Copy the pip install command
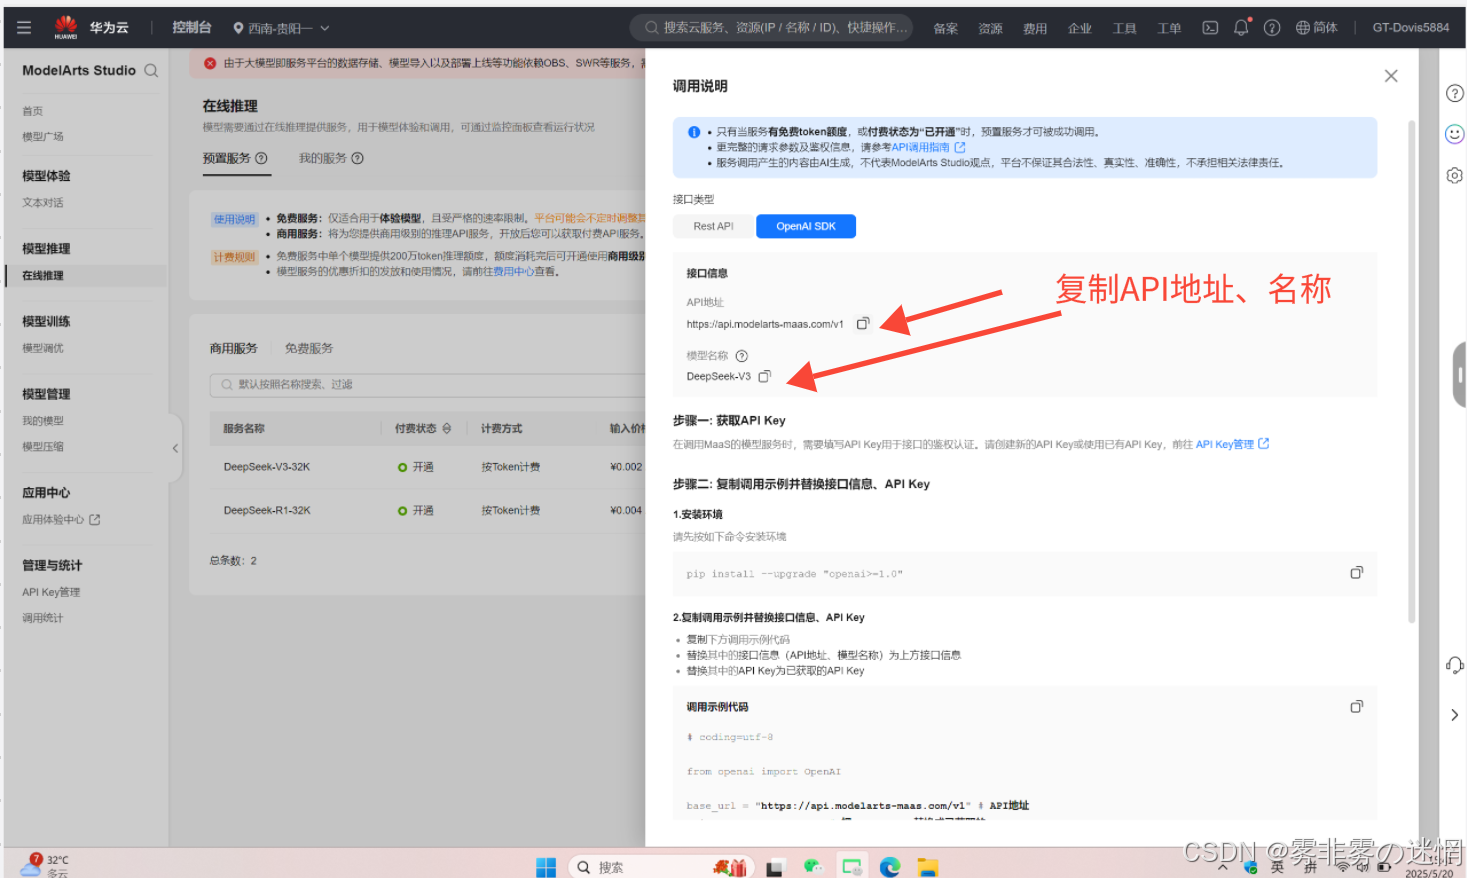This screenshot has width=1467, height=878. 1357,573
